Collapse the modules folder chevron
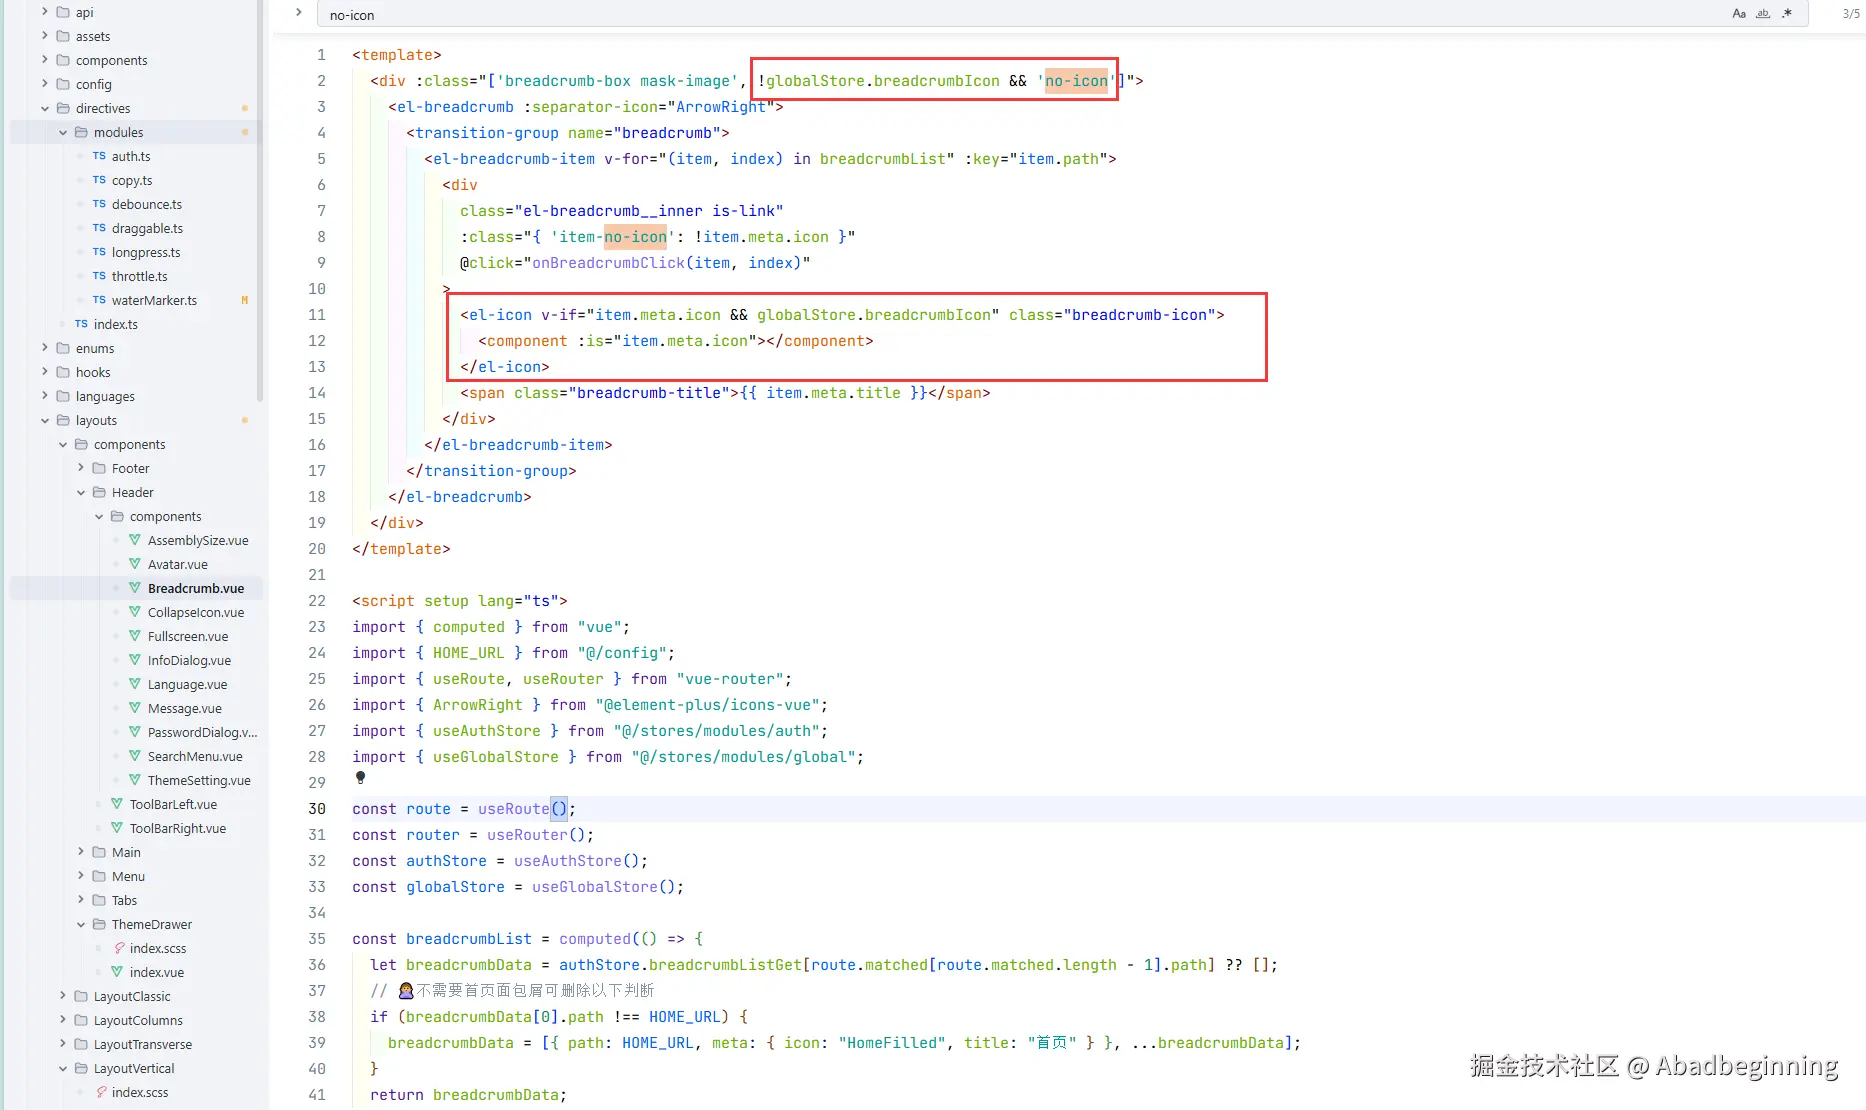 coord(63,132)
